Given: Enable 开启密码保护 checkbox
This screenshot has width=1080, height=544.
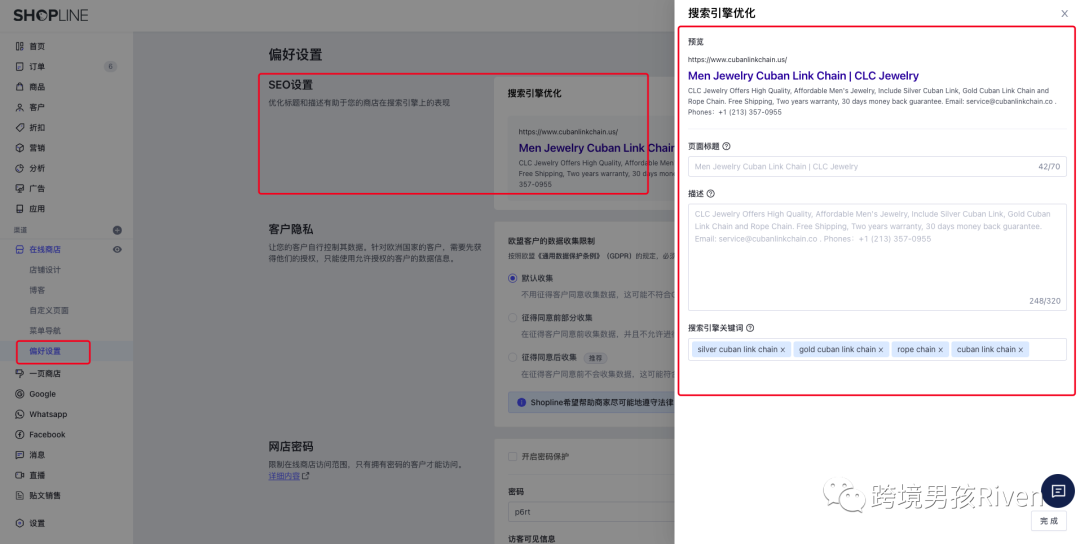Looking at the screenshot, I should [x=512, y=456].
